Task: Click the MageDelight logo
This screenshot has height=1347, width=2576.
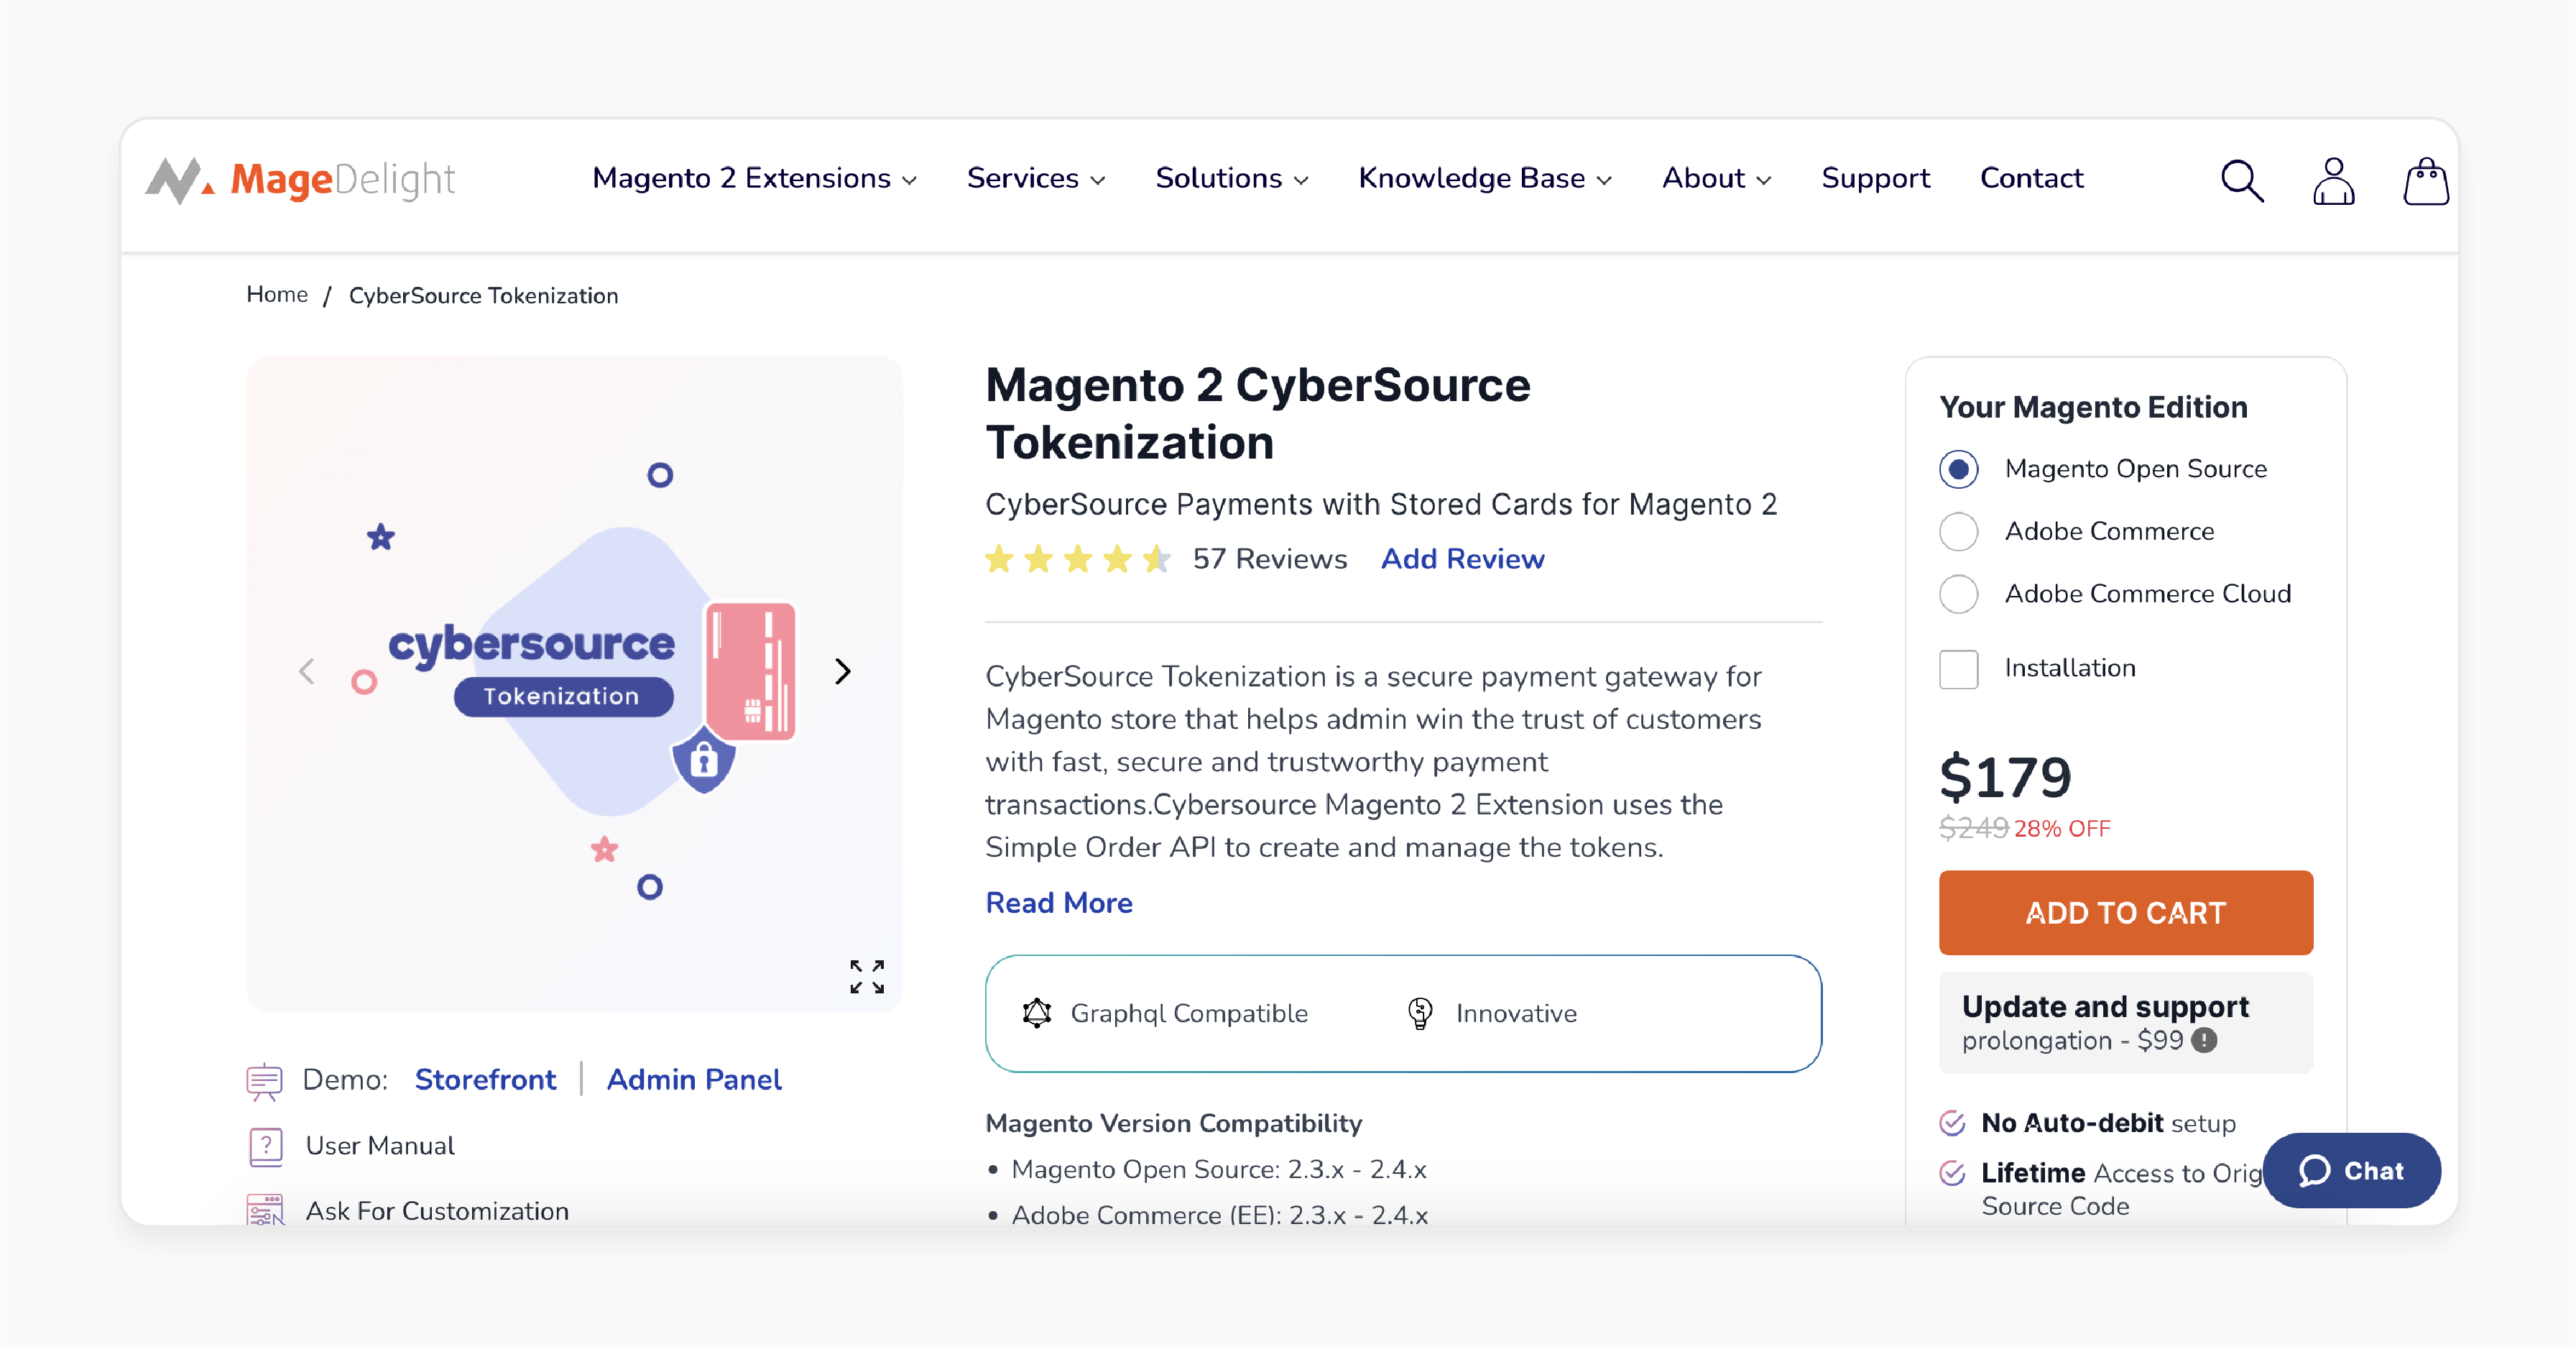Action: (300, 180)
